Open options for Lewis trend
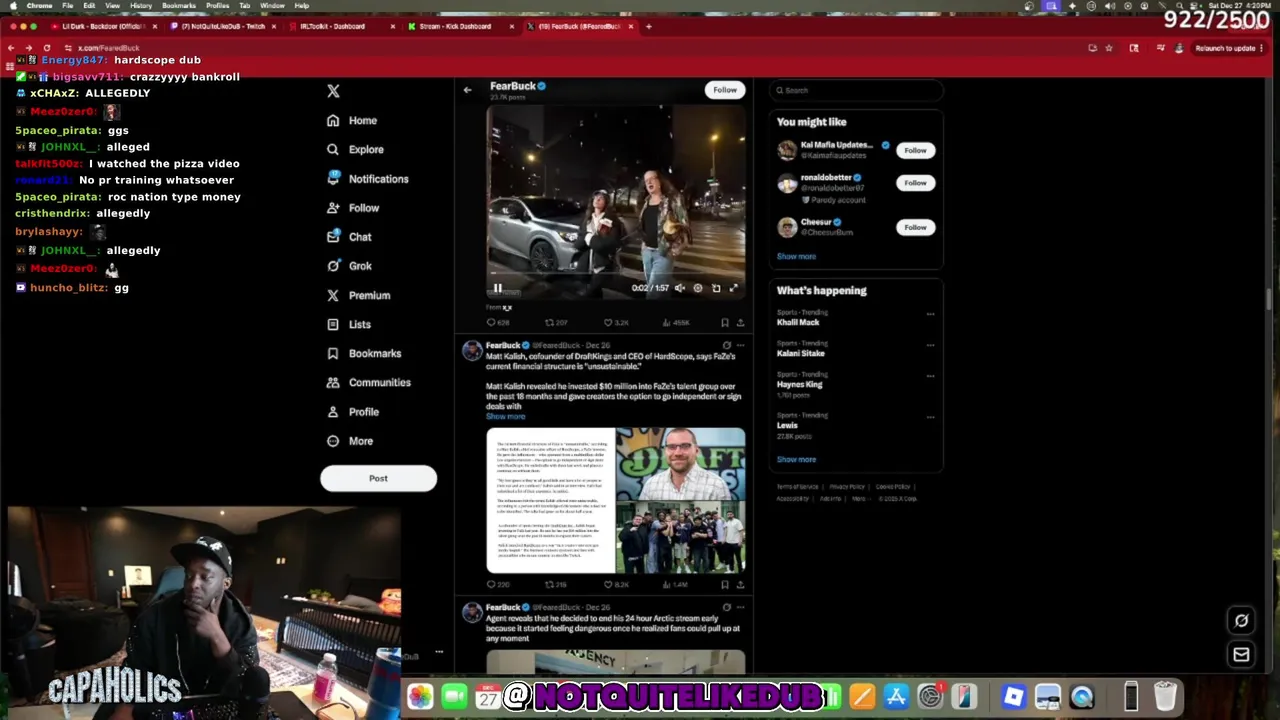1280x720 pixels. [930, 417]
